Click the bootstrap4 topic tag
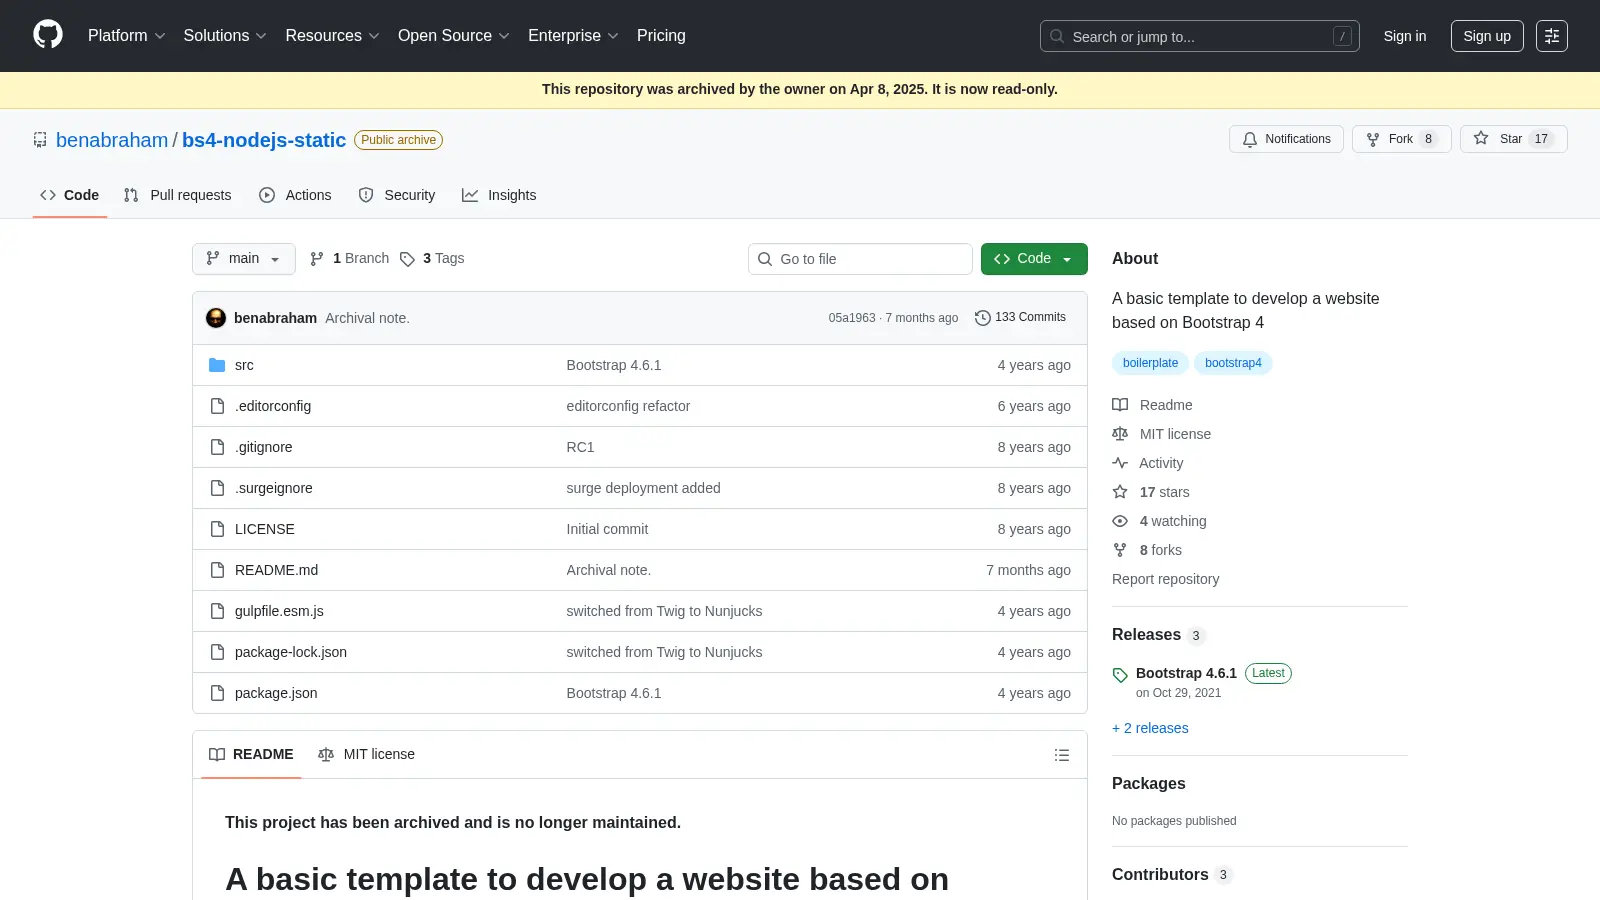 coord(1233,363)
